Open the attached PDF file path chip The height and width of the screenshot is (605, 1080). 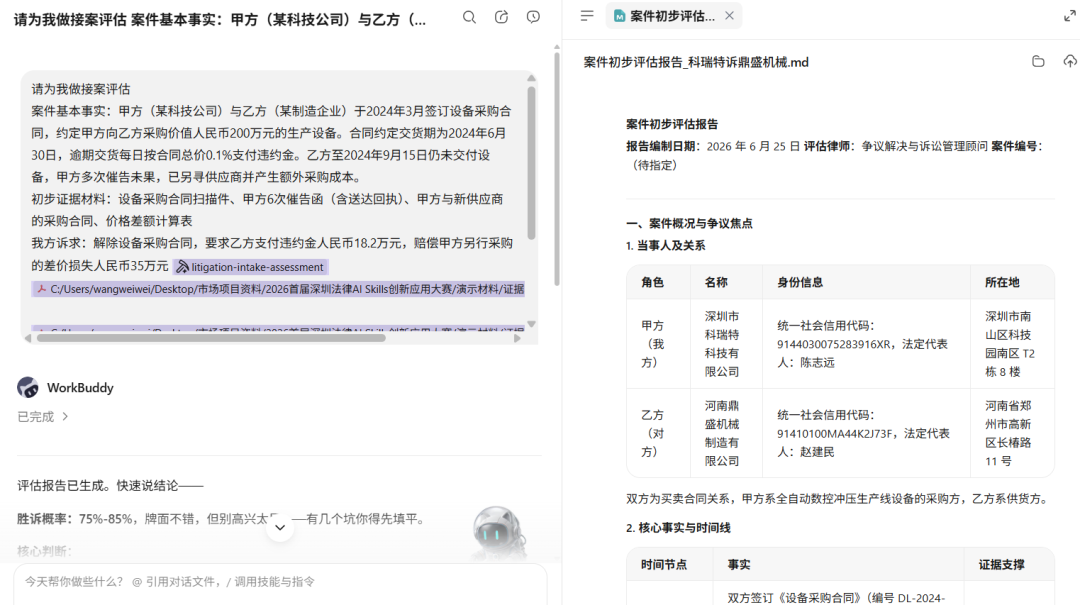(279, 289)
